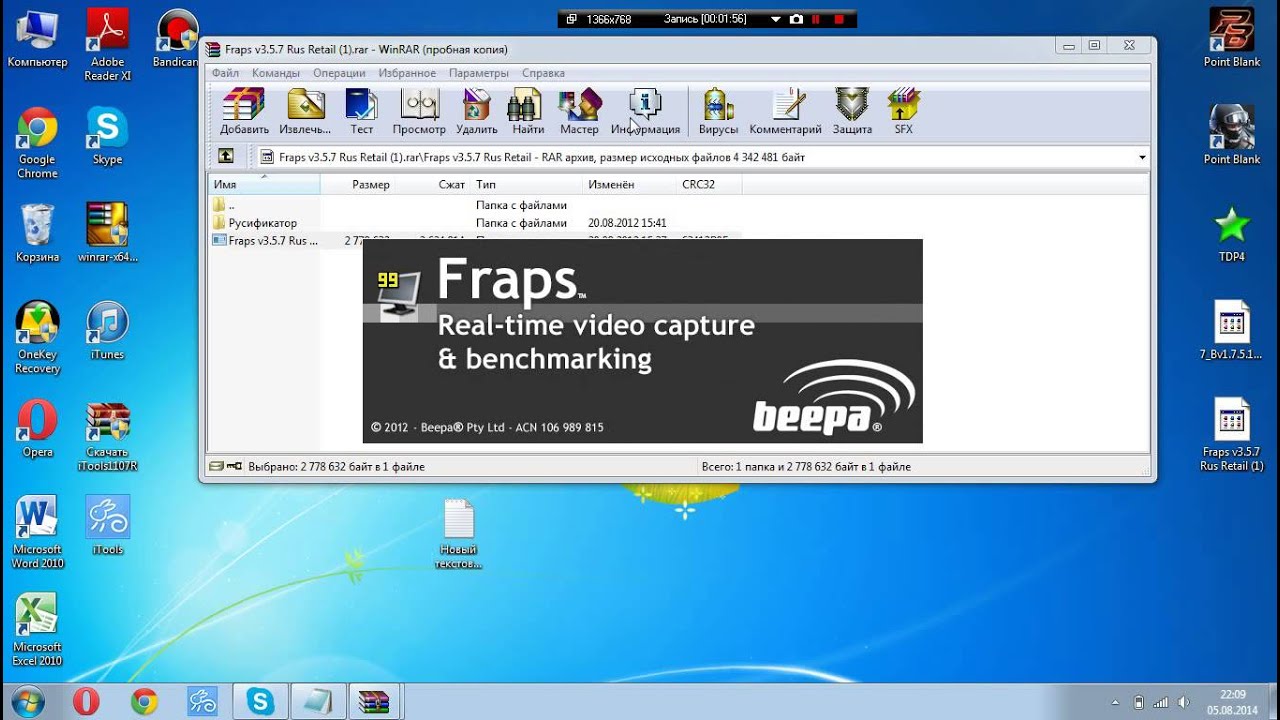
Task: Open Microsoft Word 2010 desktop shortcut
Action: click(37, 533)
